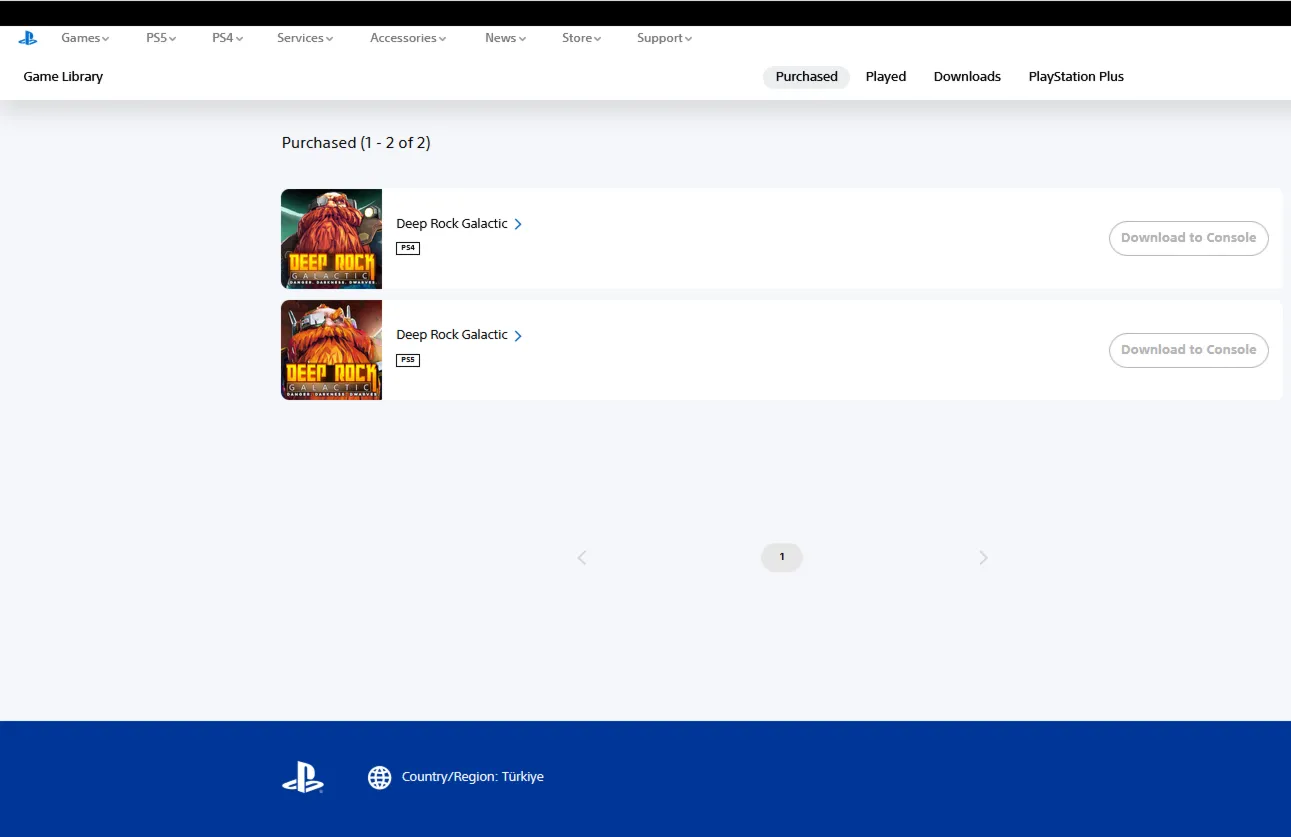Click the chevron beside the PS5 Deep Rock Galactic title
Viewport: 1291px width, 837px height.
(x=518, y=336)
